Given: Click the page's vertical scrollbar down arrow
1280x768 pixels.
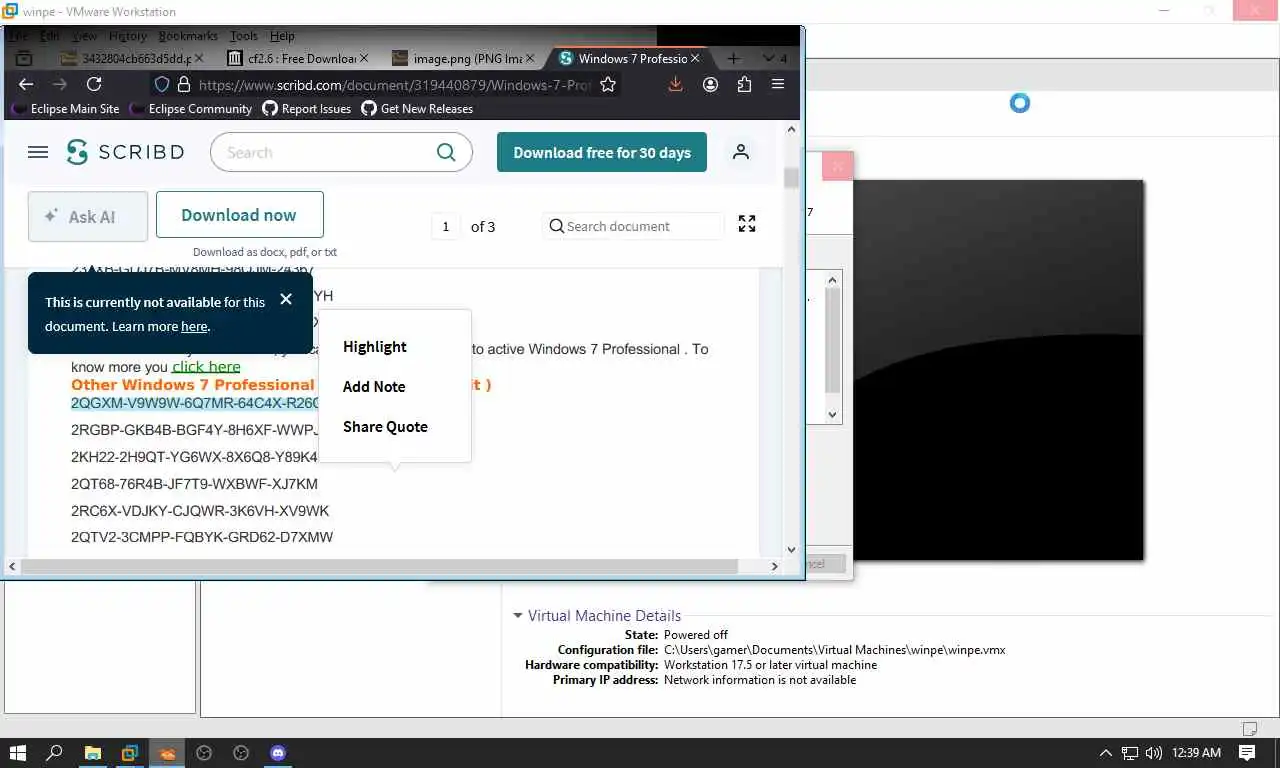Looking at the screenshot, I should pyautogui.click(x=792, y=549).
